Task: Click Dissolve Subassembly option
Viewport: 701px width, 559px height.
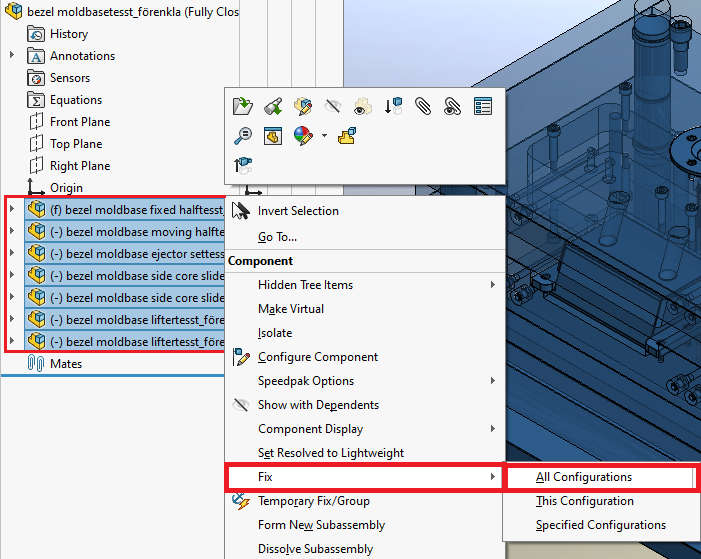Action: [x=315, y=549]
